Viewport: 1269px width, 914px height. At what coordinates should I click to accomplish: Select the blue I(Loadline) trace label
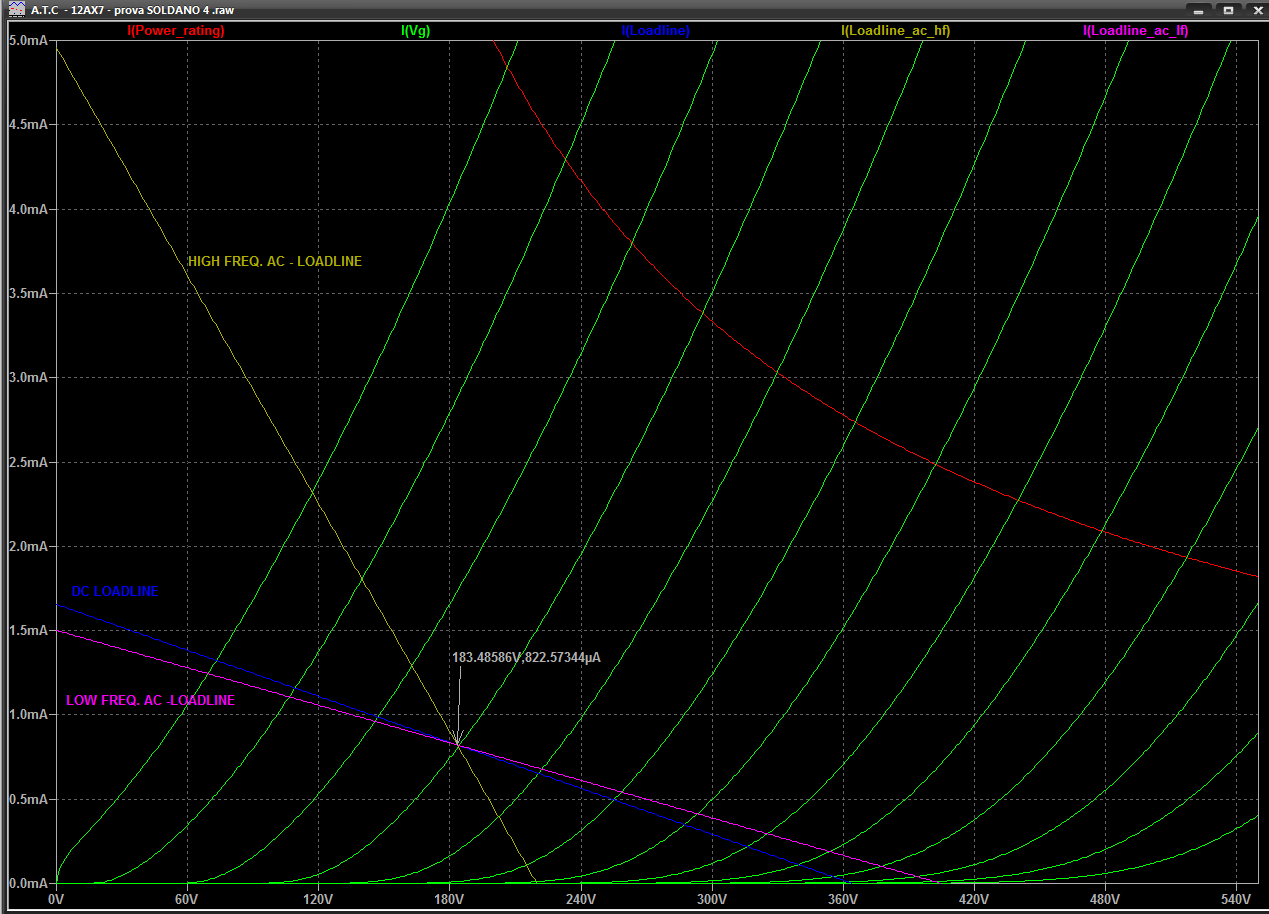[x=655, y=31]
